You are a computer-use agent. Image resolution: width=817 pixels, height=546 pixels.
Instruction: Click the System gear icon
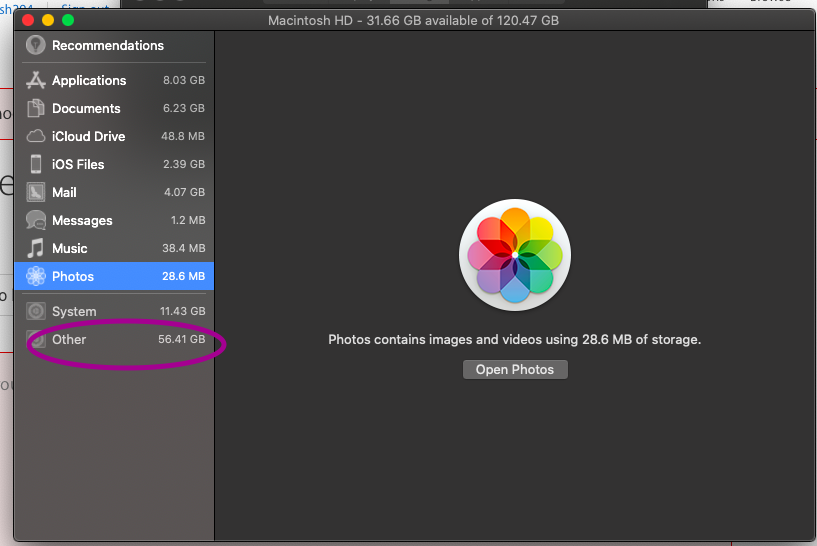coord(36,312)
